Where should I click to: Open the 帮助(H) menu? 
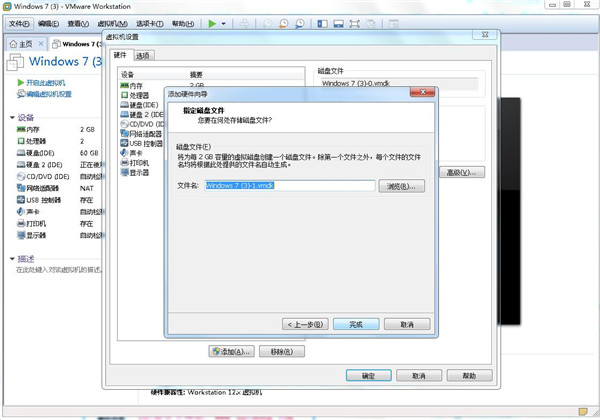click(183, 24)
